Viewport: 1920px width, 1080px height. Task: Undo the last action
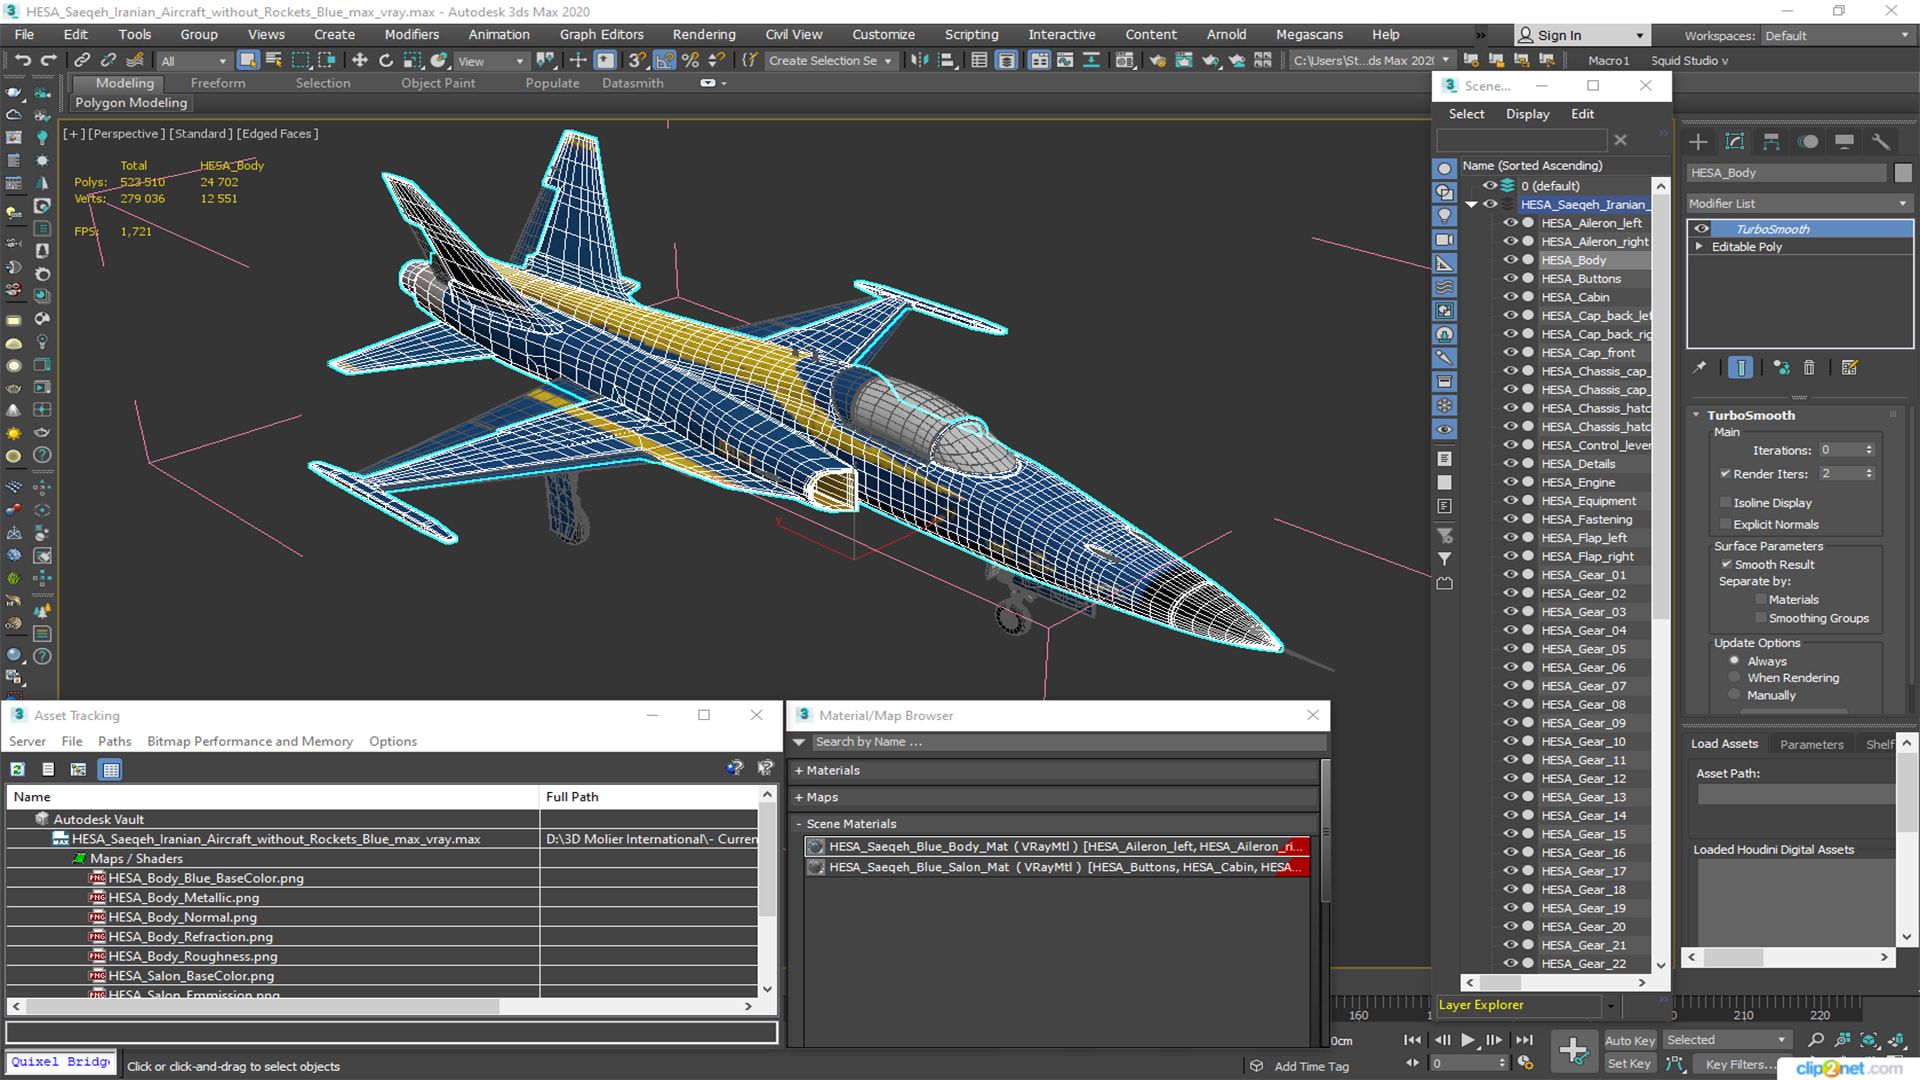(22, 60)
